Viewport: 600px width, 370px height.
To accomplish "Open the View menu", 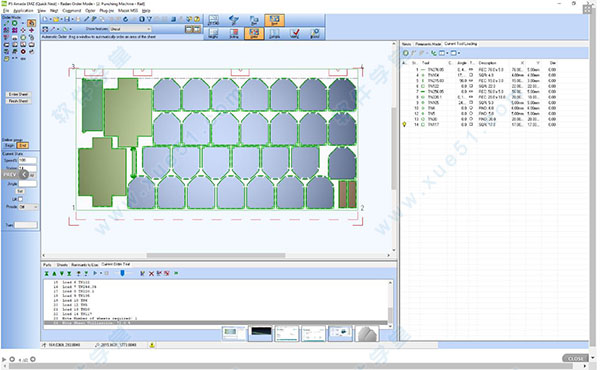I will click(41, 10).
